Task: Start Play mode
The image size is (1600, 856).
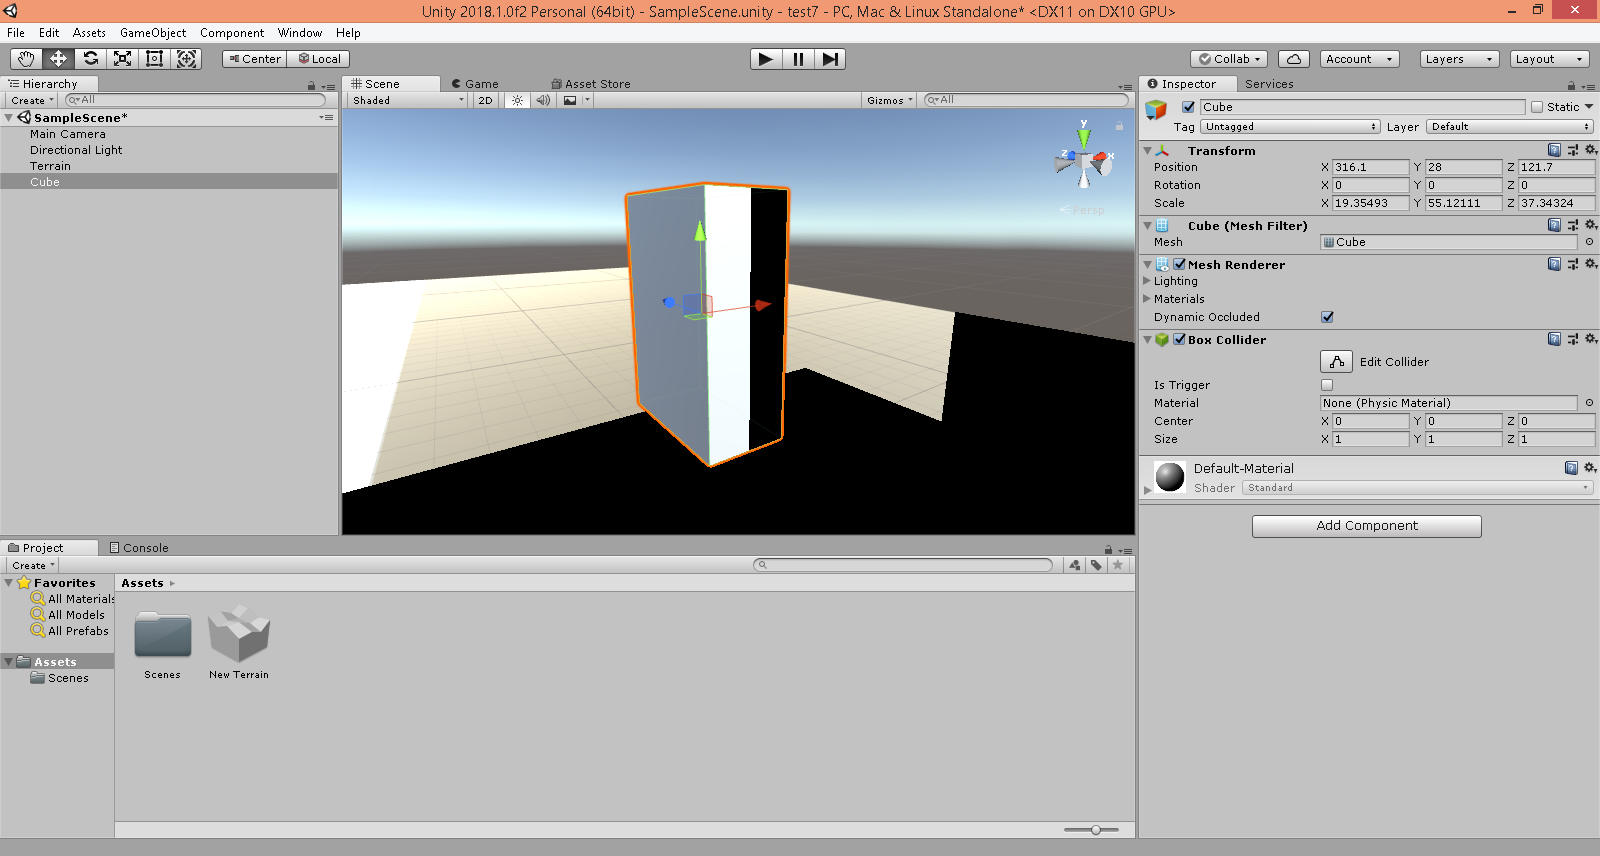Action: pyautogui.click(x=766, y=59)
